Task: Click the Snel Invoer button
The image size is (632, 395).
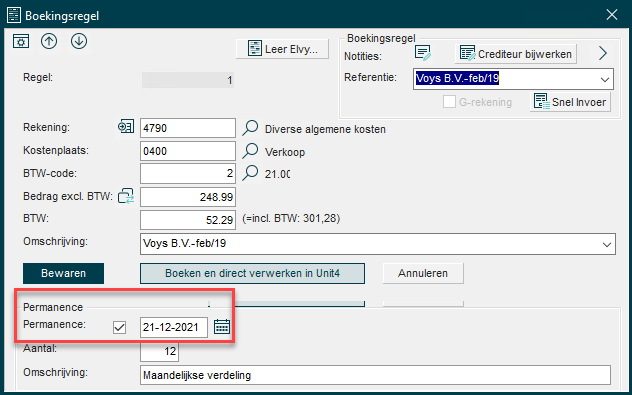Action: [x=570, y=102]
